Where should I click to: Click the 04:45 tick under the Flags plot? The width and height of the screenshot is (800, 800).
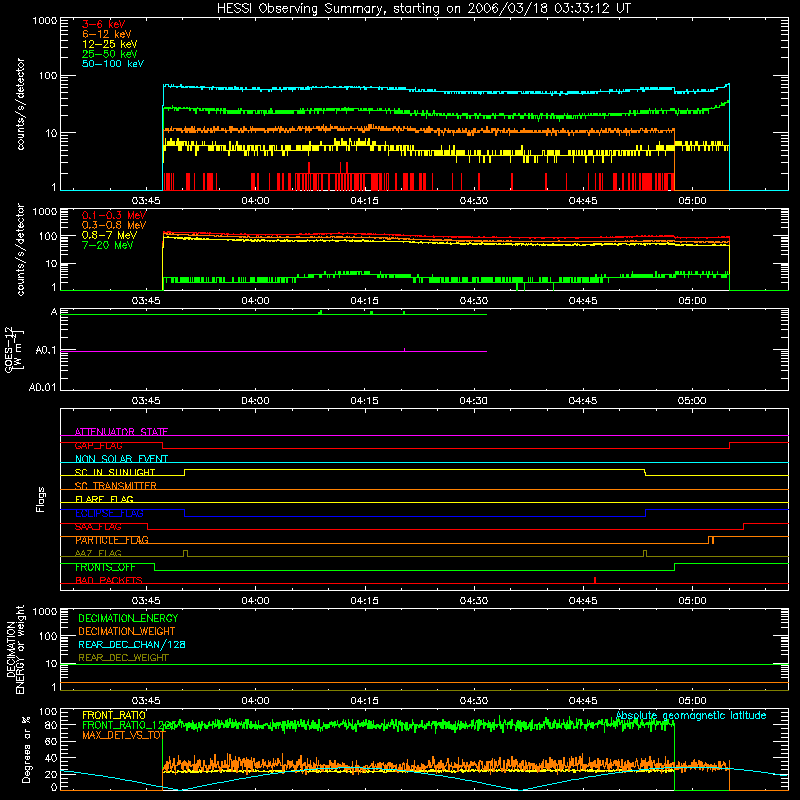pyautogui.click(x=583, y=601)
